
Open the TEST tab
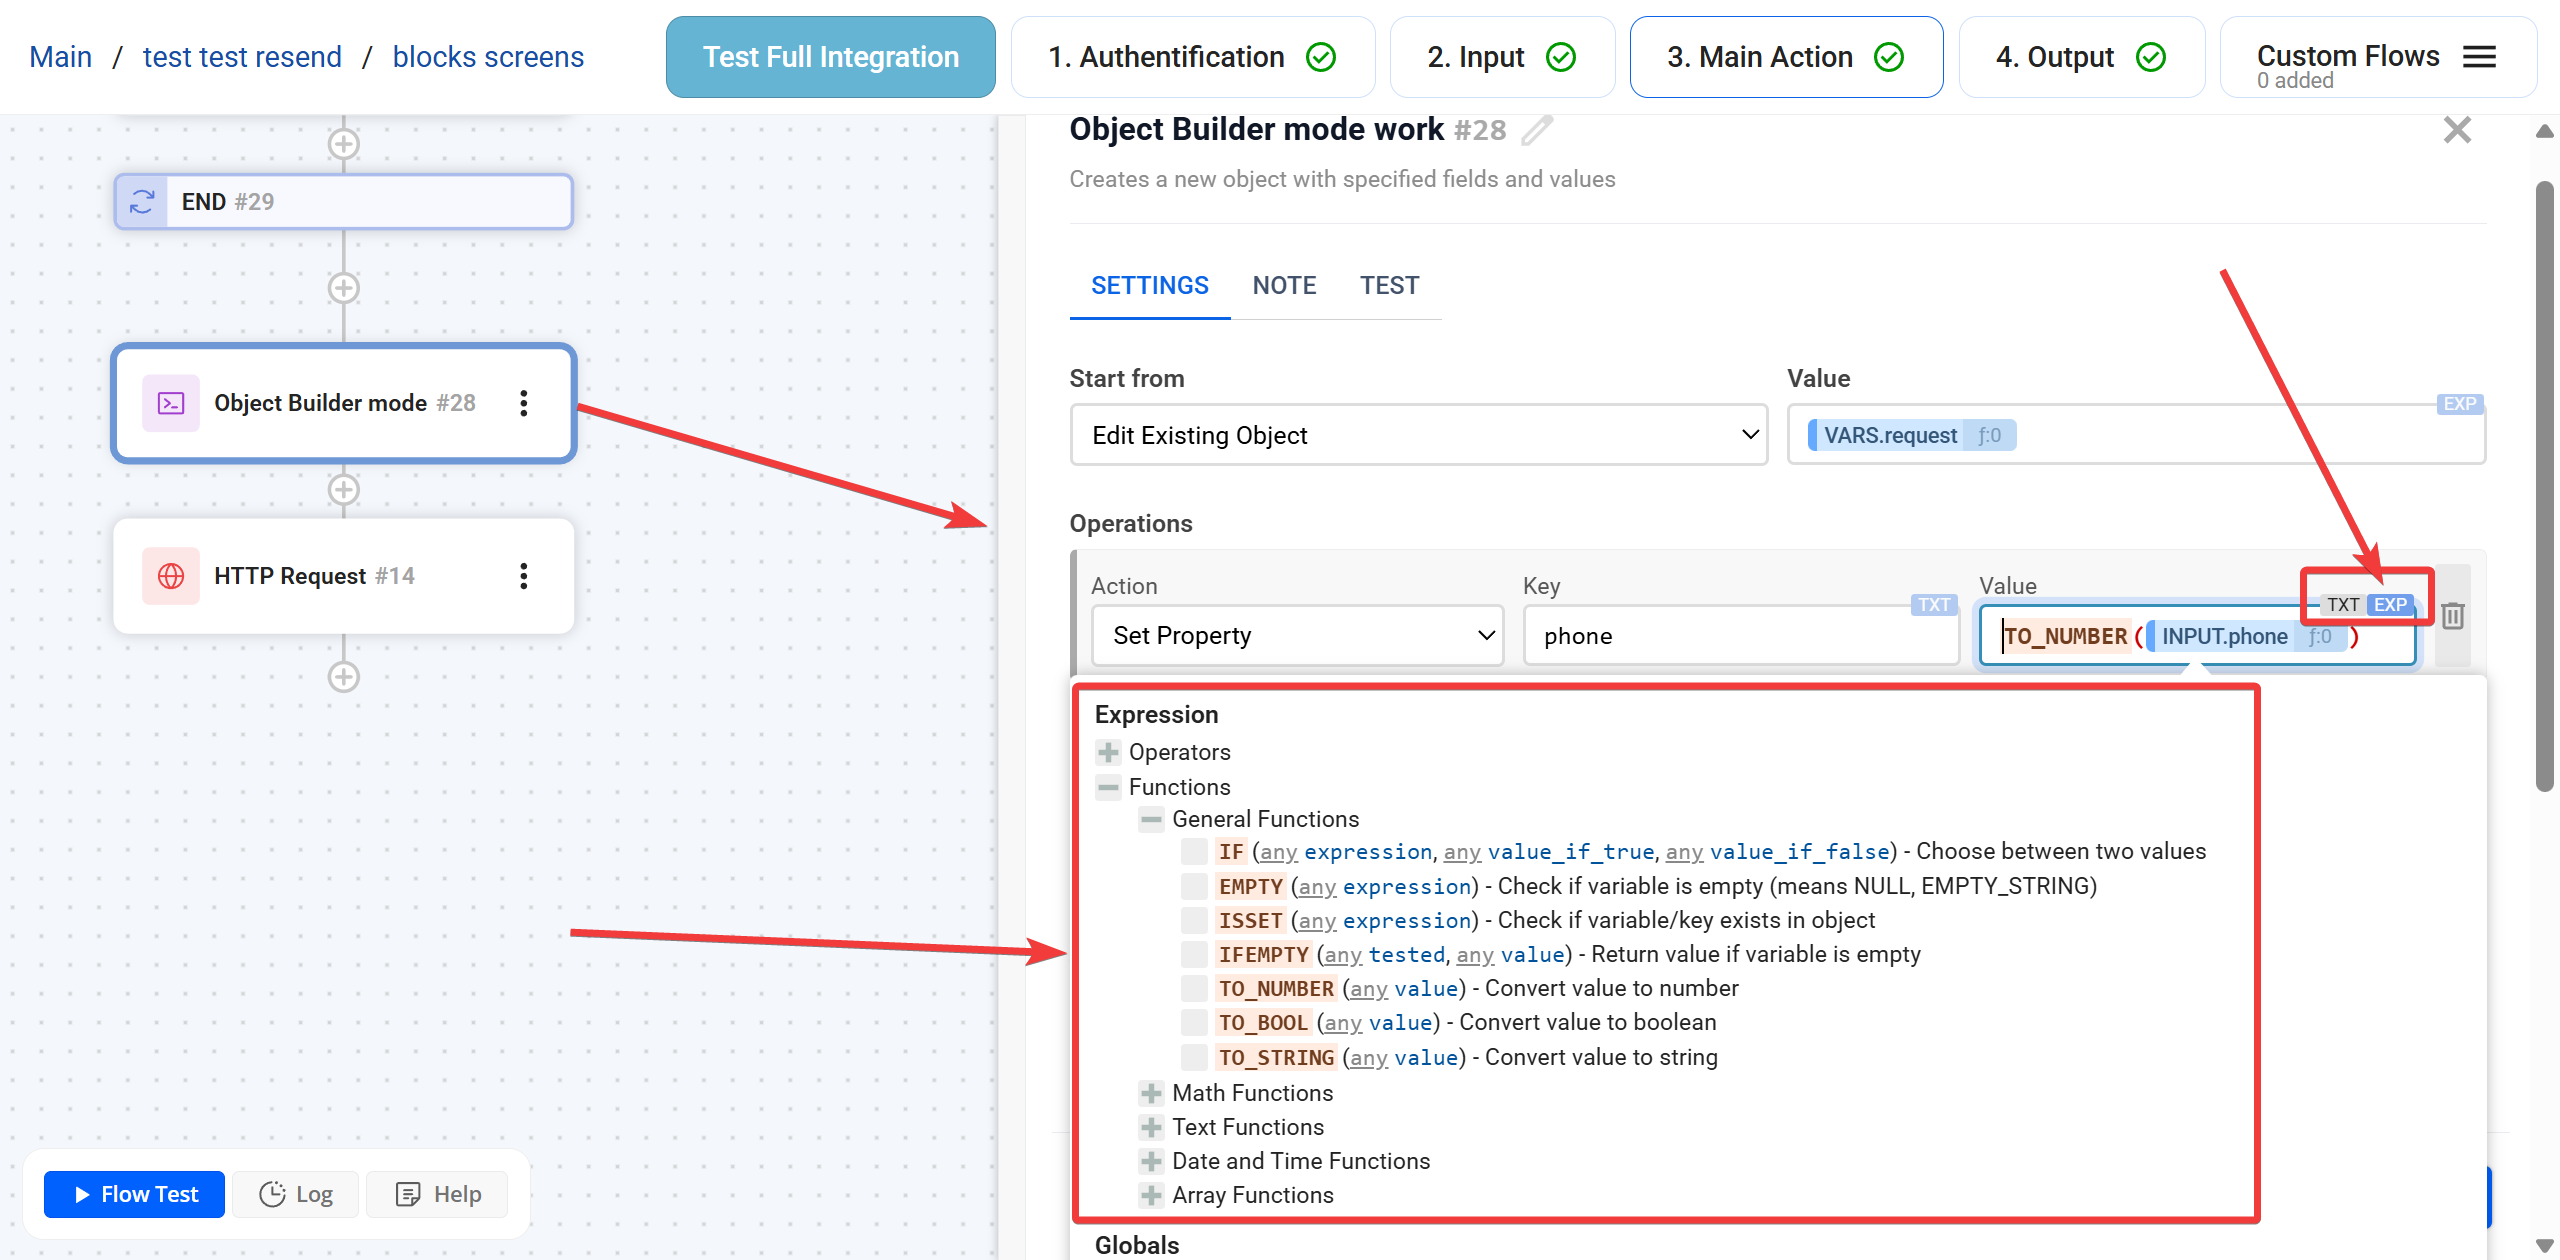[1389, 286]
